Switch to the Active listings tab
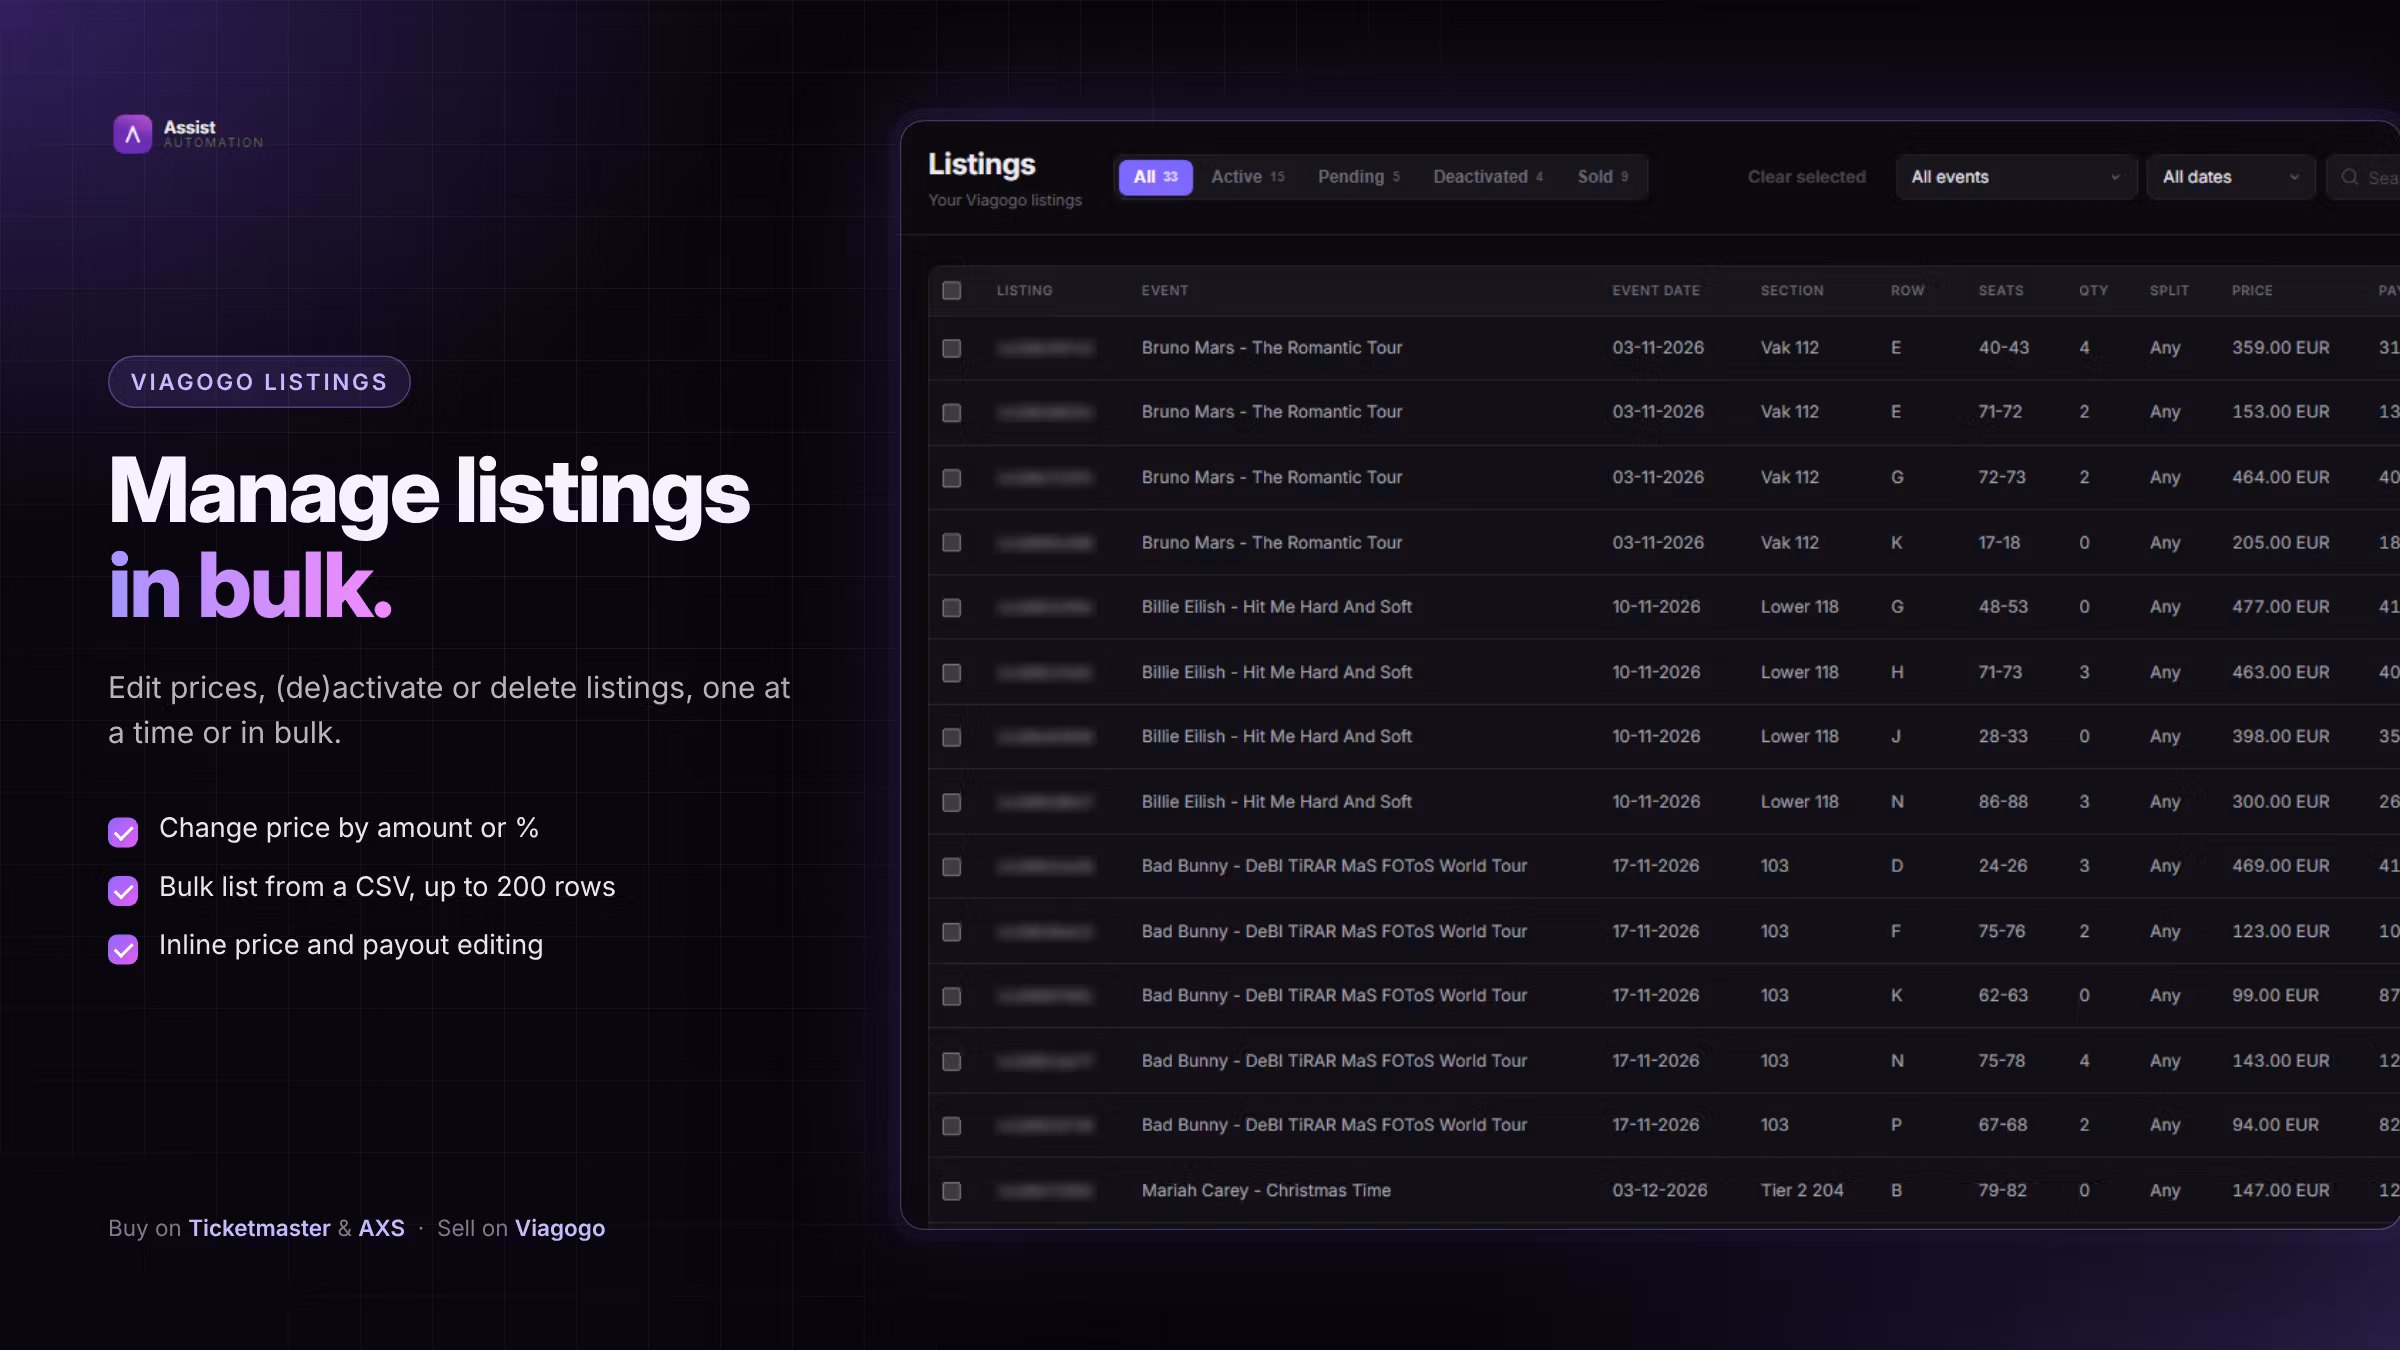2400x1350 pixels. 1248,177
